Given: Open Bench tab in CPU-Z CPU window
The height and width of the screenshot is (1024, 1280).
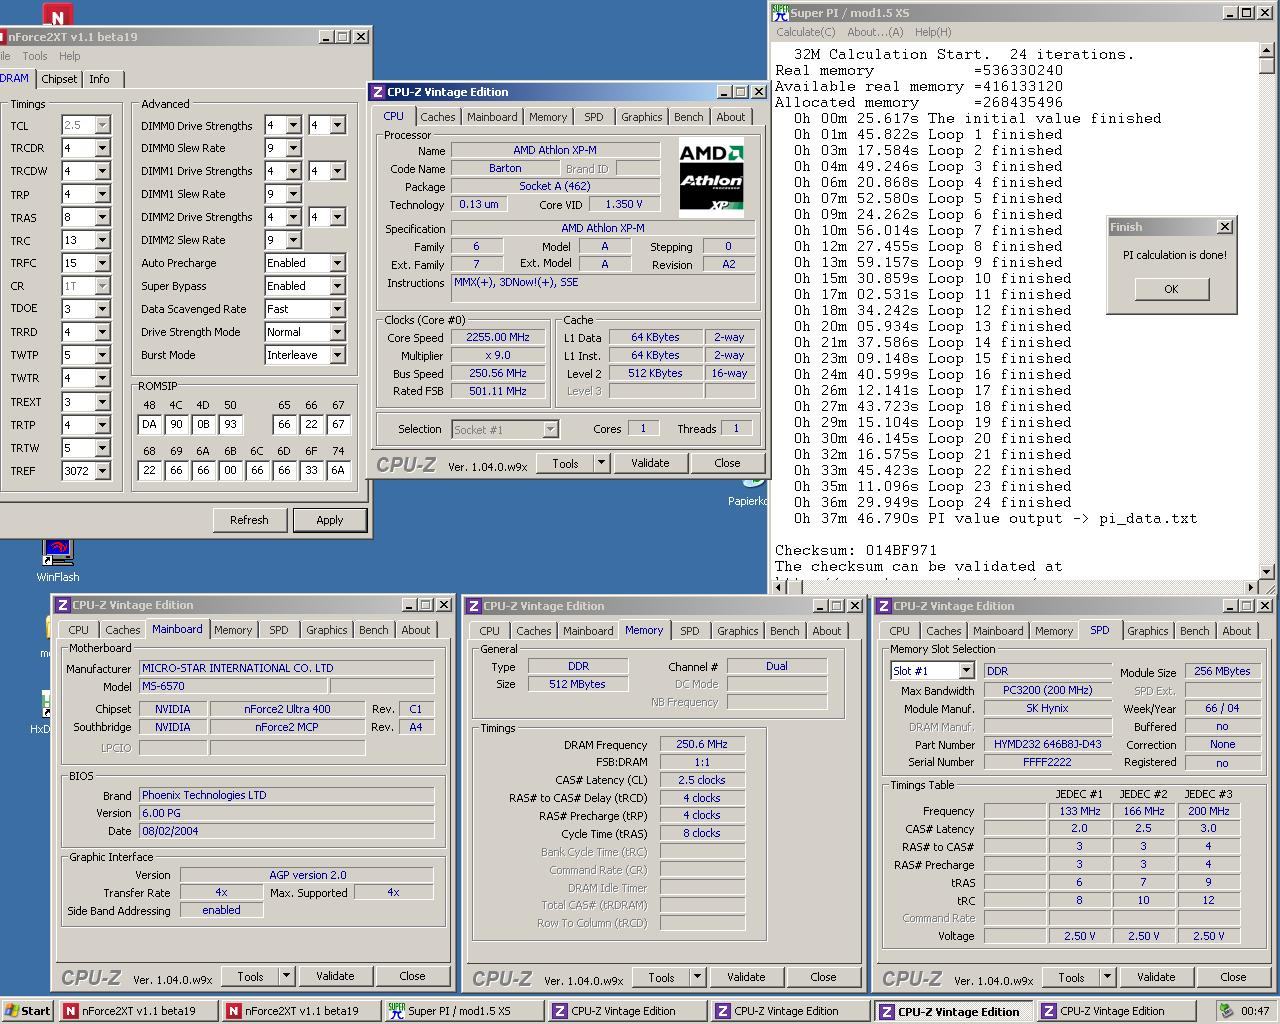Looking at the screenshot, I should pos(688,117).
